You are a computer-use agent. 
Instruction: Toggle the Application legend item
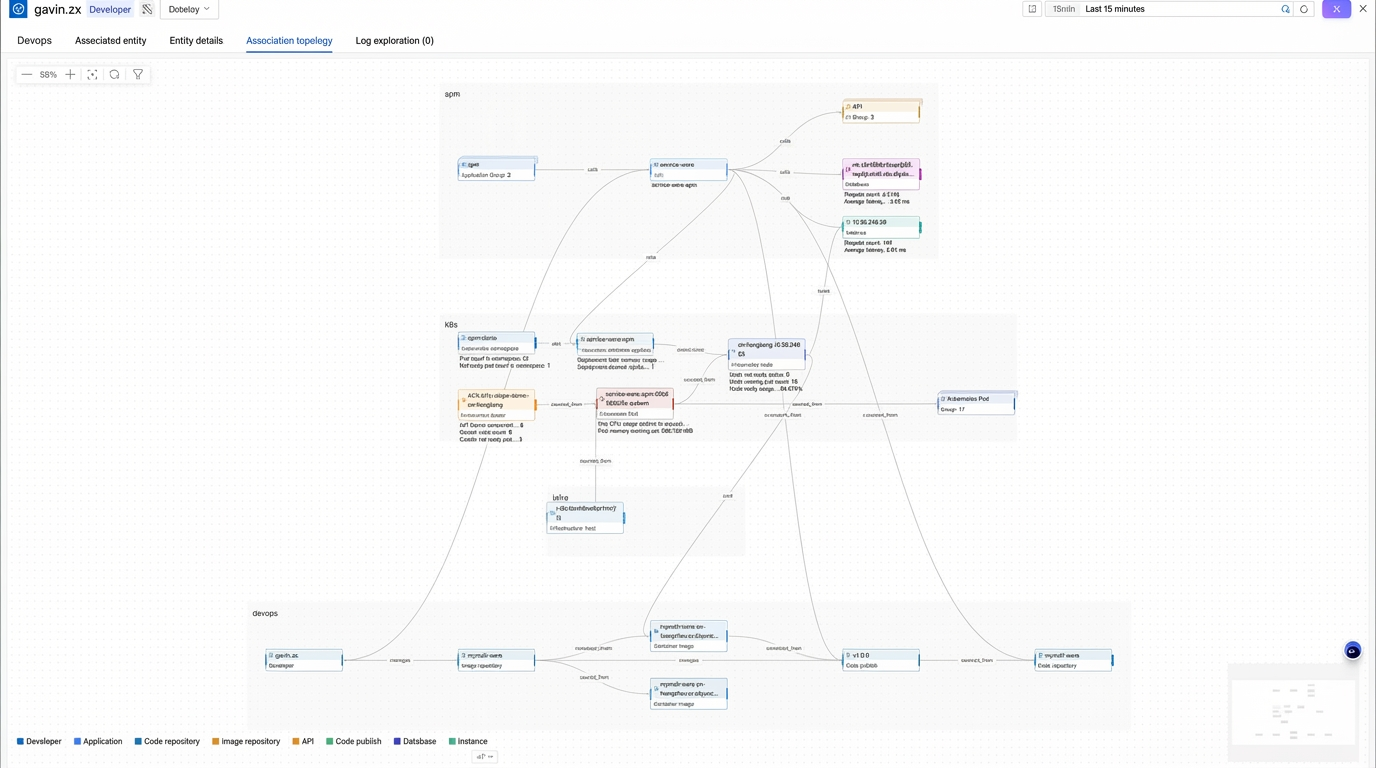(98, 742)
